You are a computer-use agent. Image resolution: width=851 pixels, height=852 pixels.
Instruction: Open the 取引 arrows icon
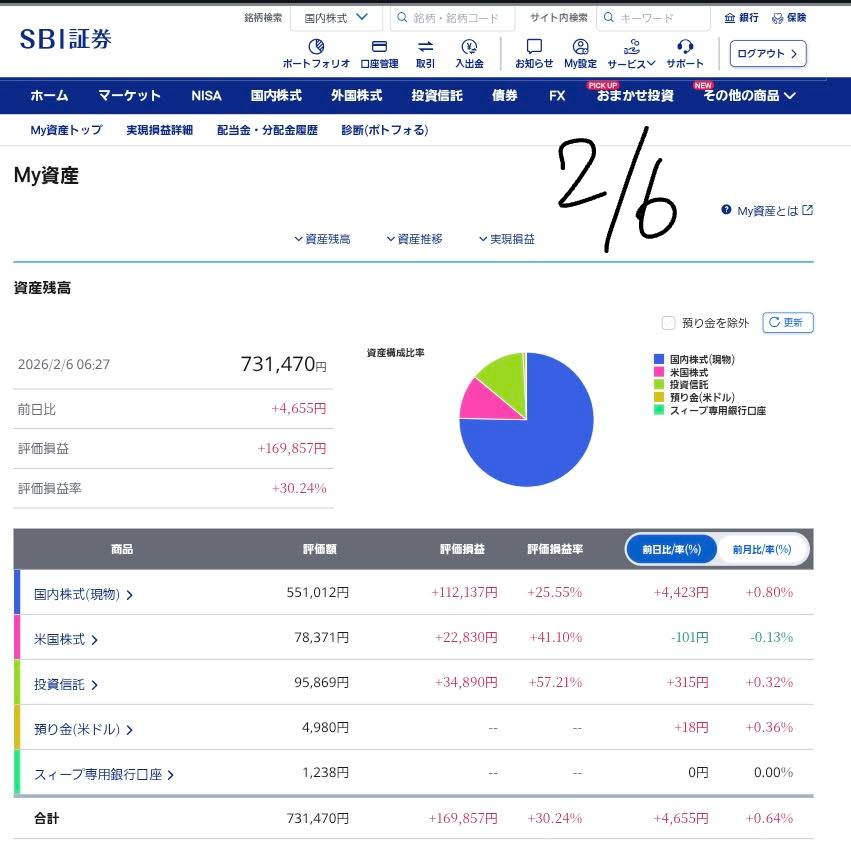pos(425,47)
